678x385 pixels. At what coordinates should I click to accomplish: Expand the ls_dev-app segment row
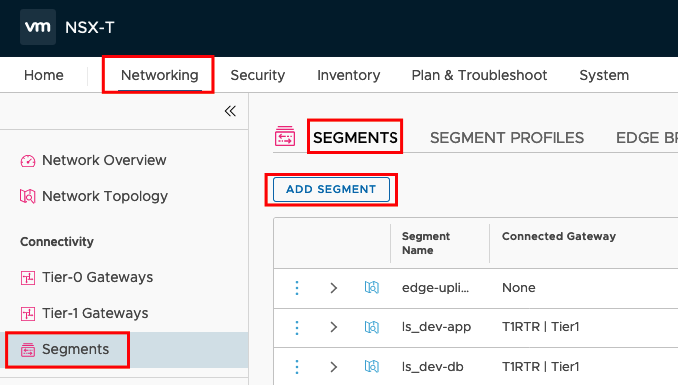point(333,327)
